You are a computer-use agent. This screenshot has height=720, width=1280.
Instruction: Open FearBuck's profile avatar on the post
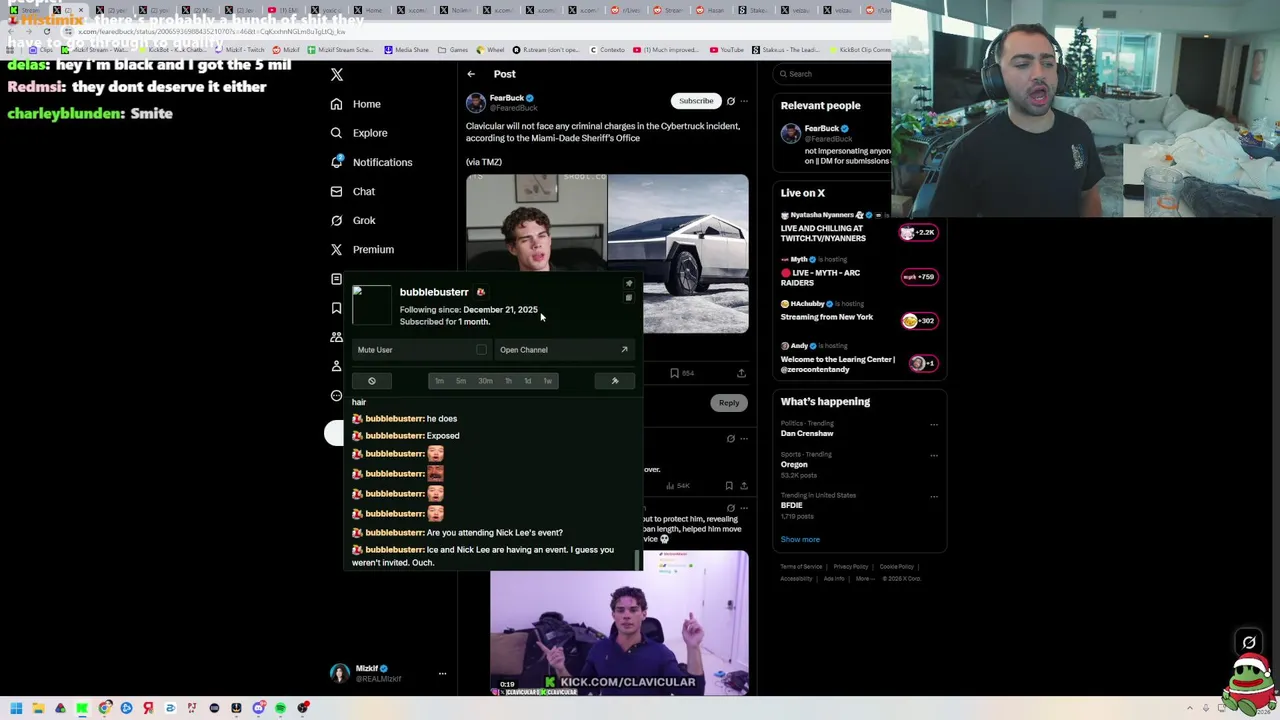pyautogui.click(x=475, y=102)
